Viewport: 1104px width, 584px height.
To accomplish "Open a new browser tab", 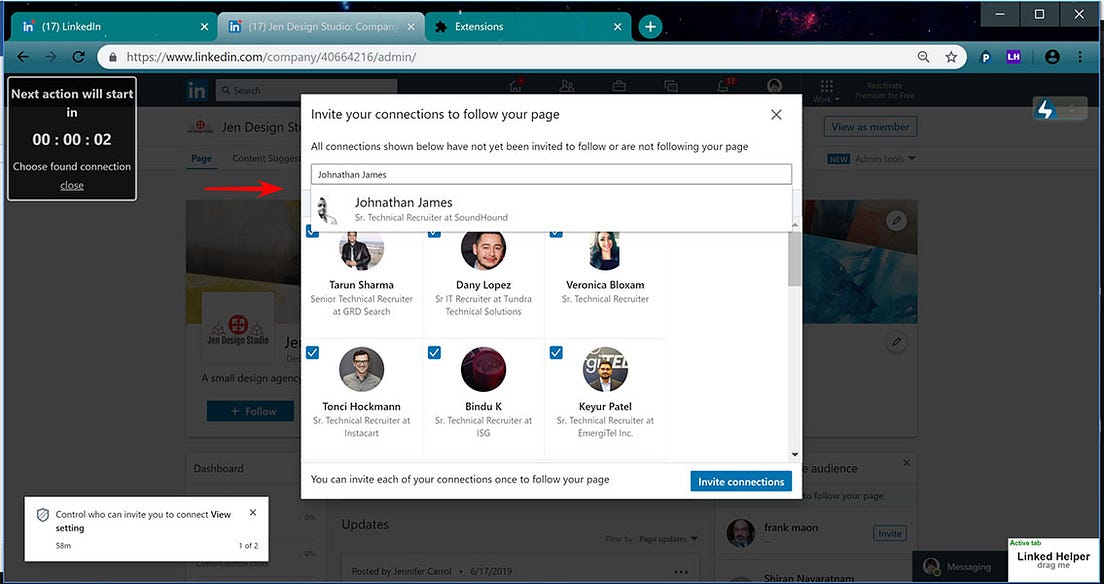I will pos(650,27).
